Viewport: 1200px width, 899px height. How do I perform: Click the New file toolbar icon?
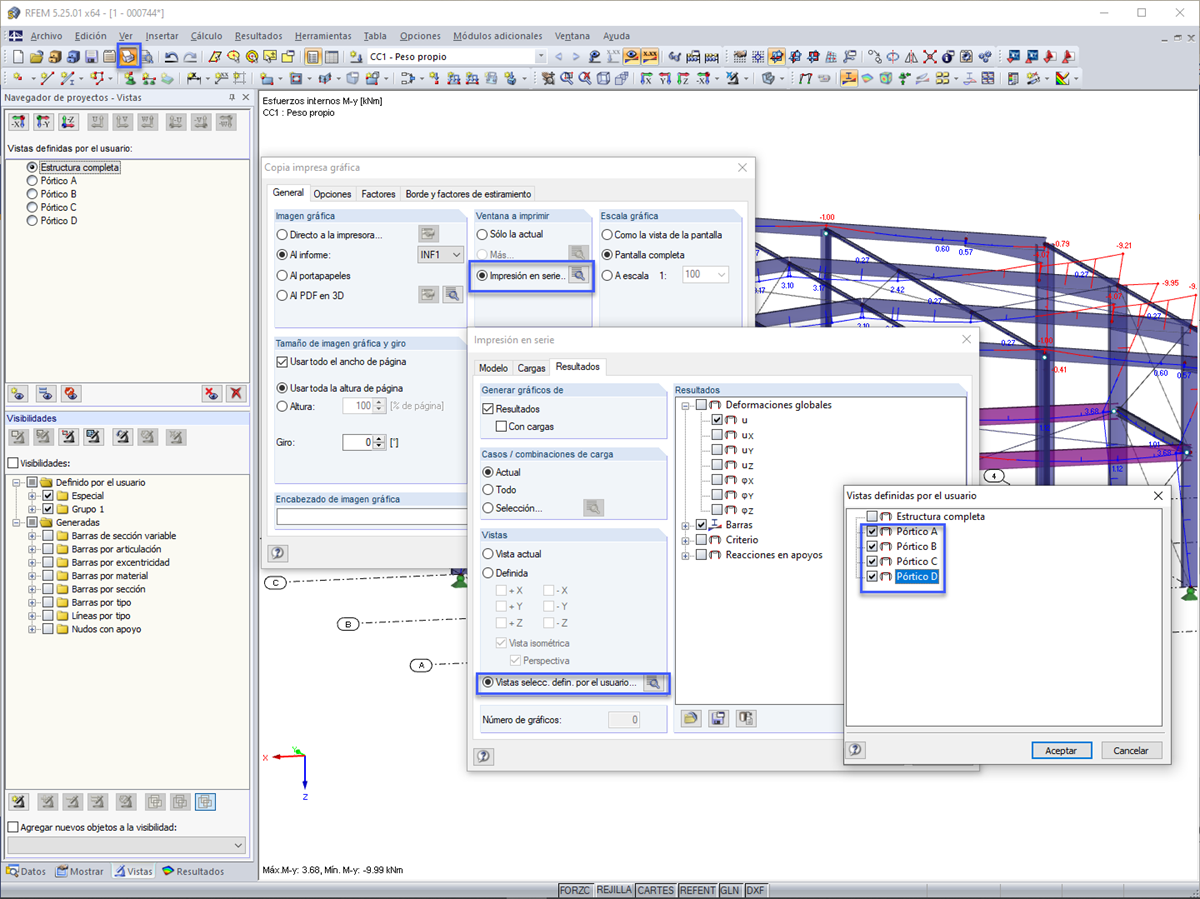17,57
